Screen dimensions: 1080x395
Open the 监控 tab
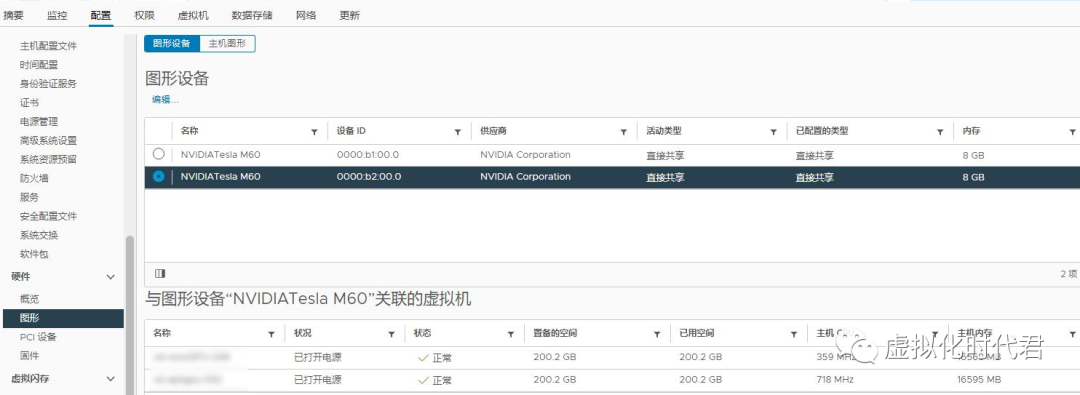[57, 15]
